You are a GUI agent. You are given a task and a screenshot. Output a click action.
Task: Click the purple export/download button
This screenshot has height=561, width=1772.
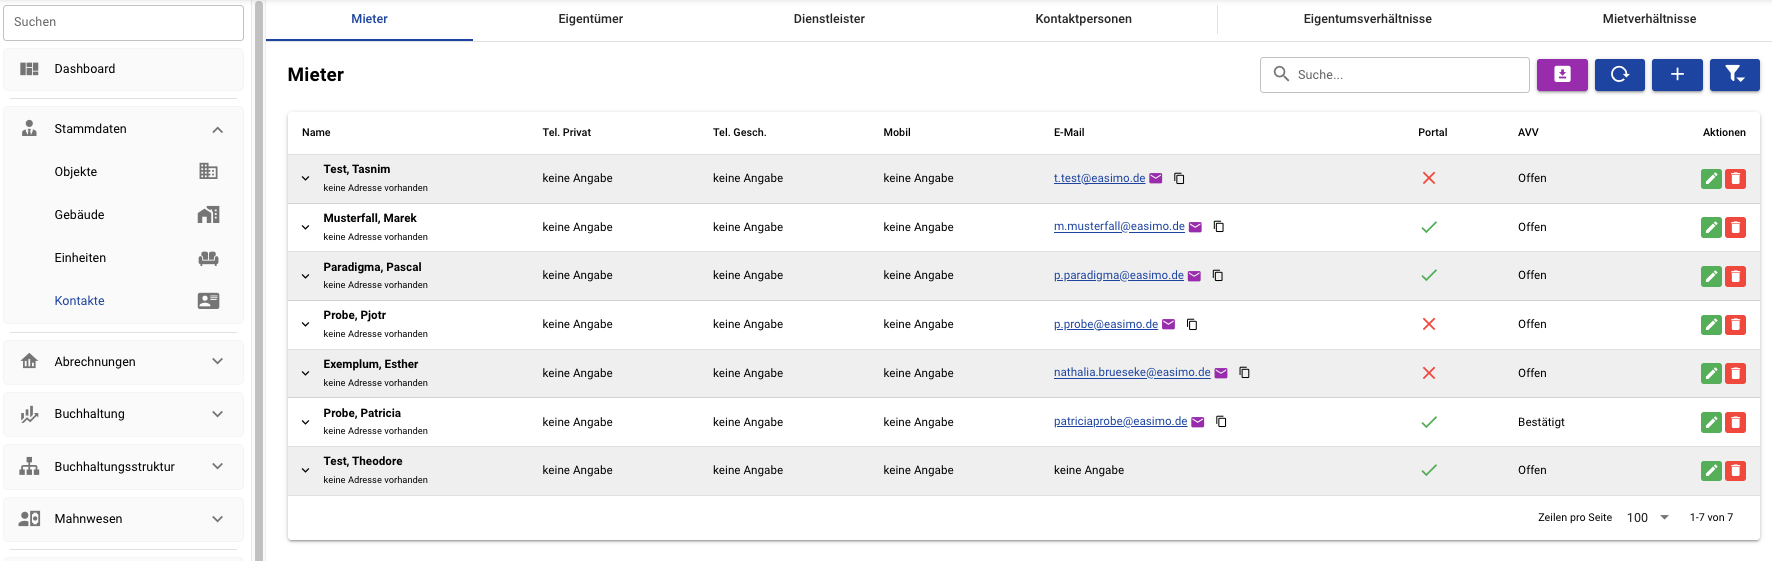[x=1562, y=75]
